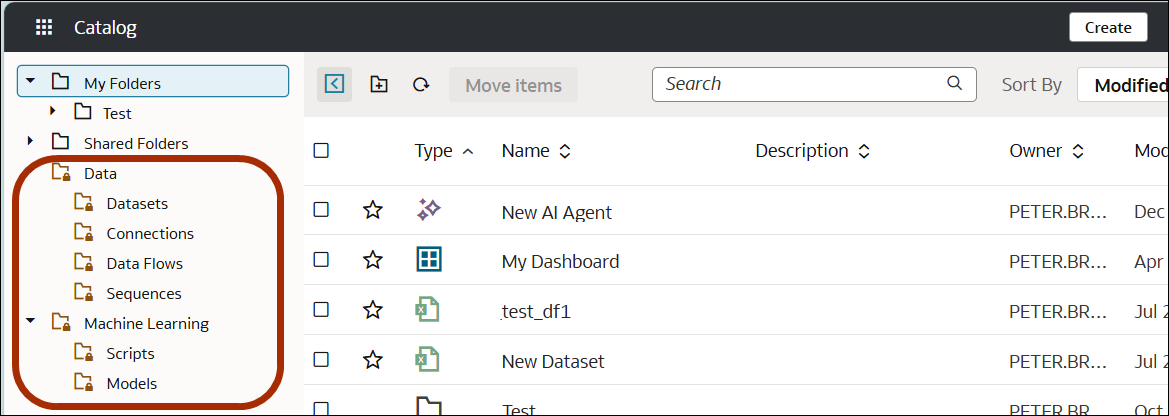
Task: Click the new folder icon
Action: pyautogui.click(x=379, y=85)
